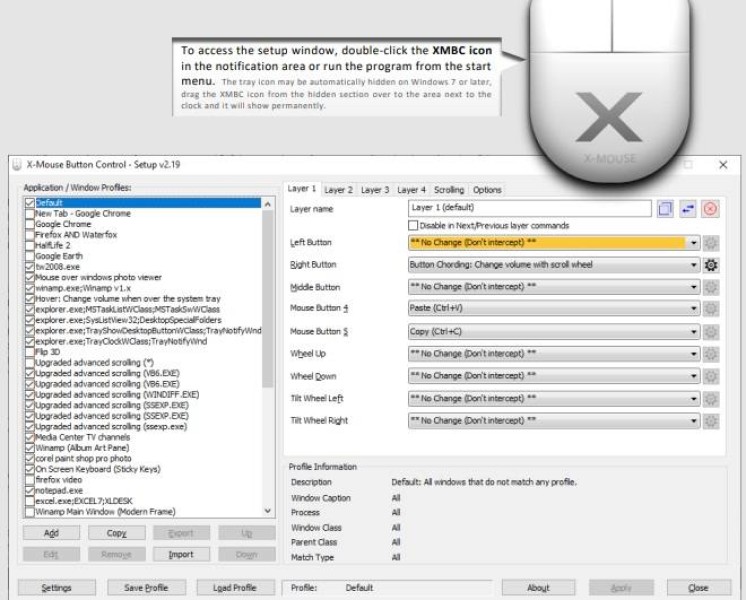The image size is (746, 600).
Task: Click the gear icon beside Tilt Wheel Left
Action: (711, 399)
